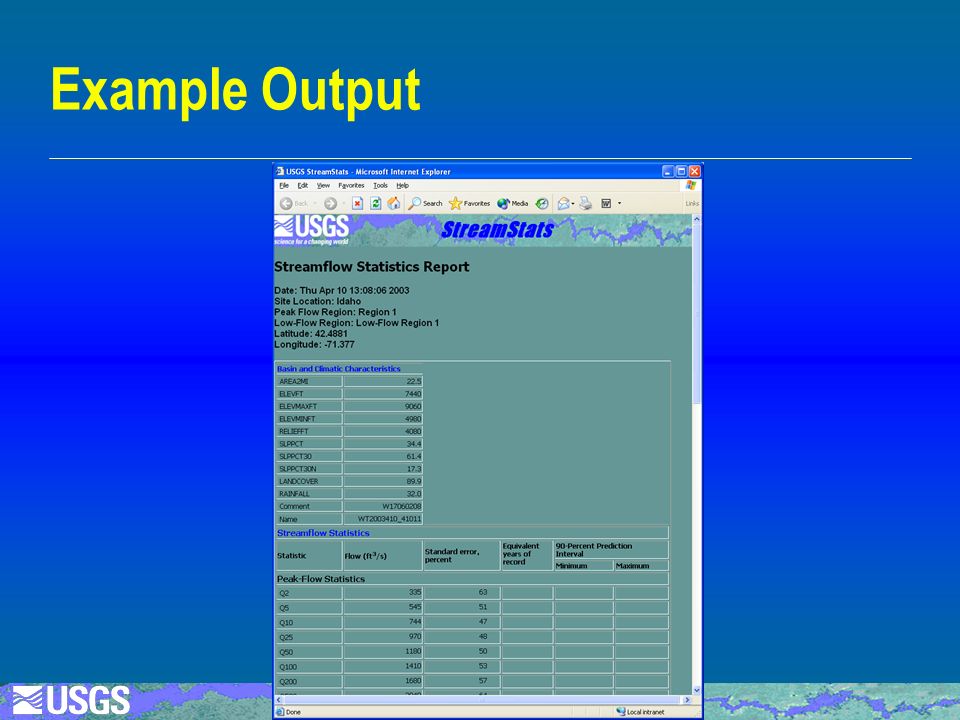The image size is (960, 720).
Task: Select the Name value WT2003410_41011
Action: tap(390, 519)
